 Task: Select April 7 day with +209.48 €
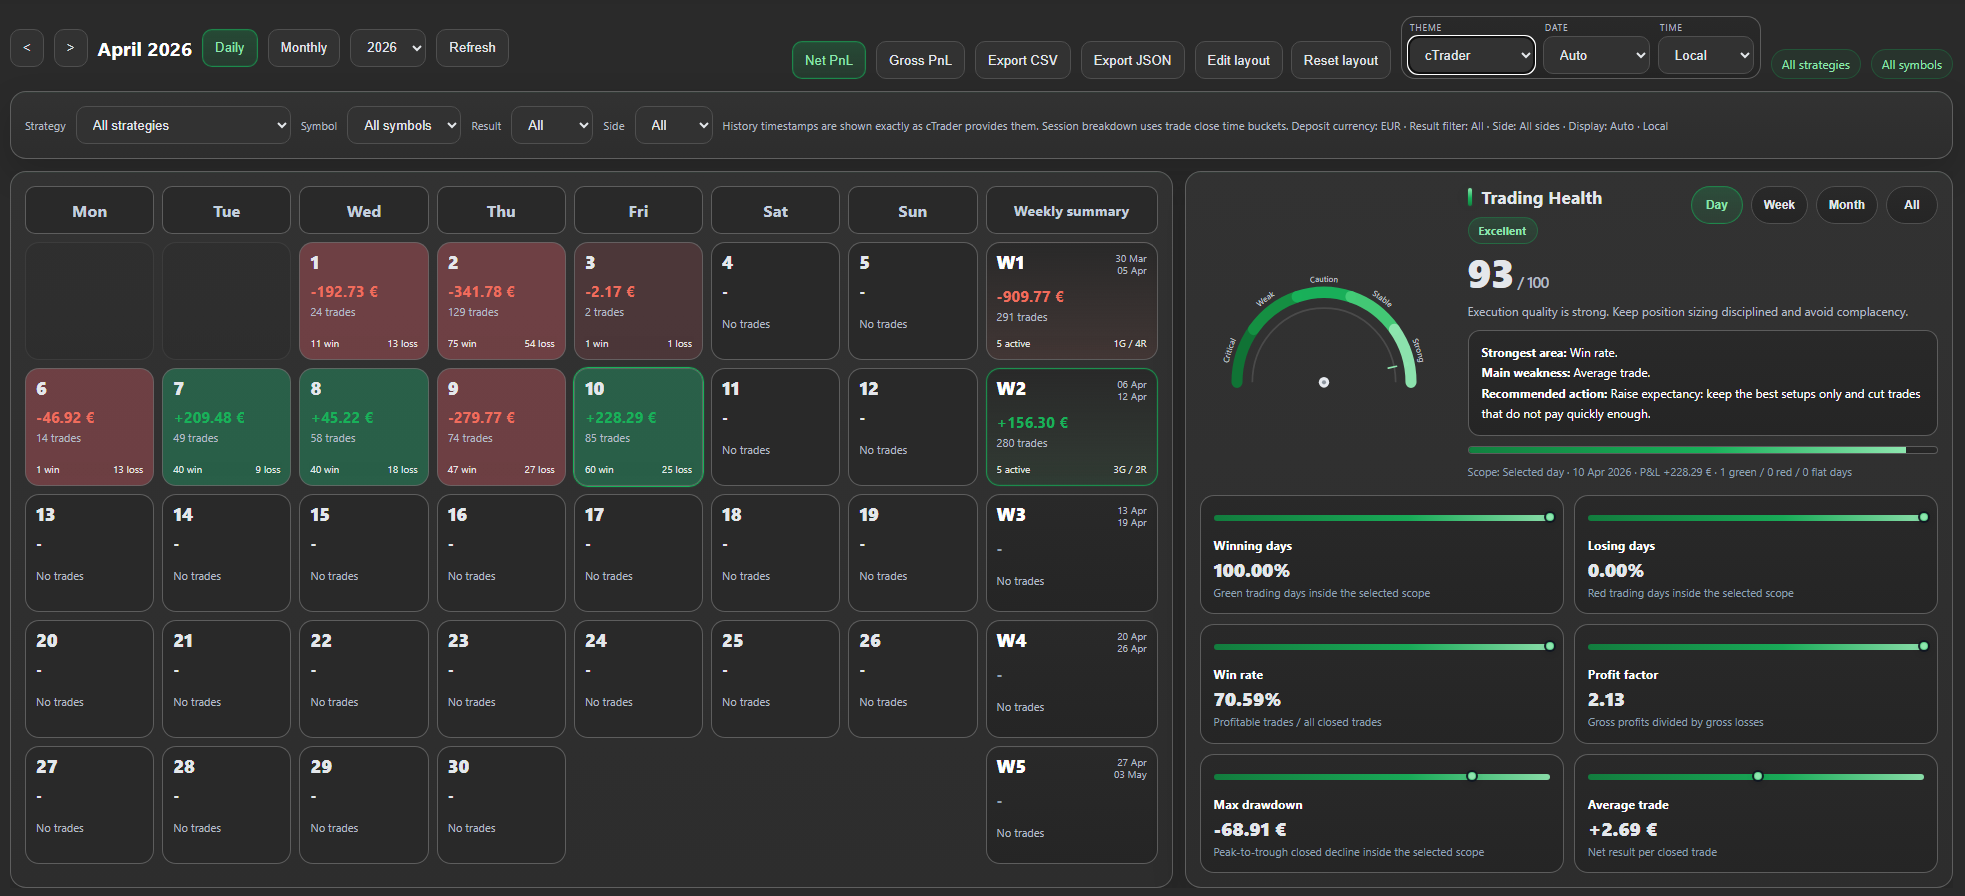226,427
